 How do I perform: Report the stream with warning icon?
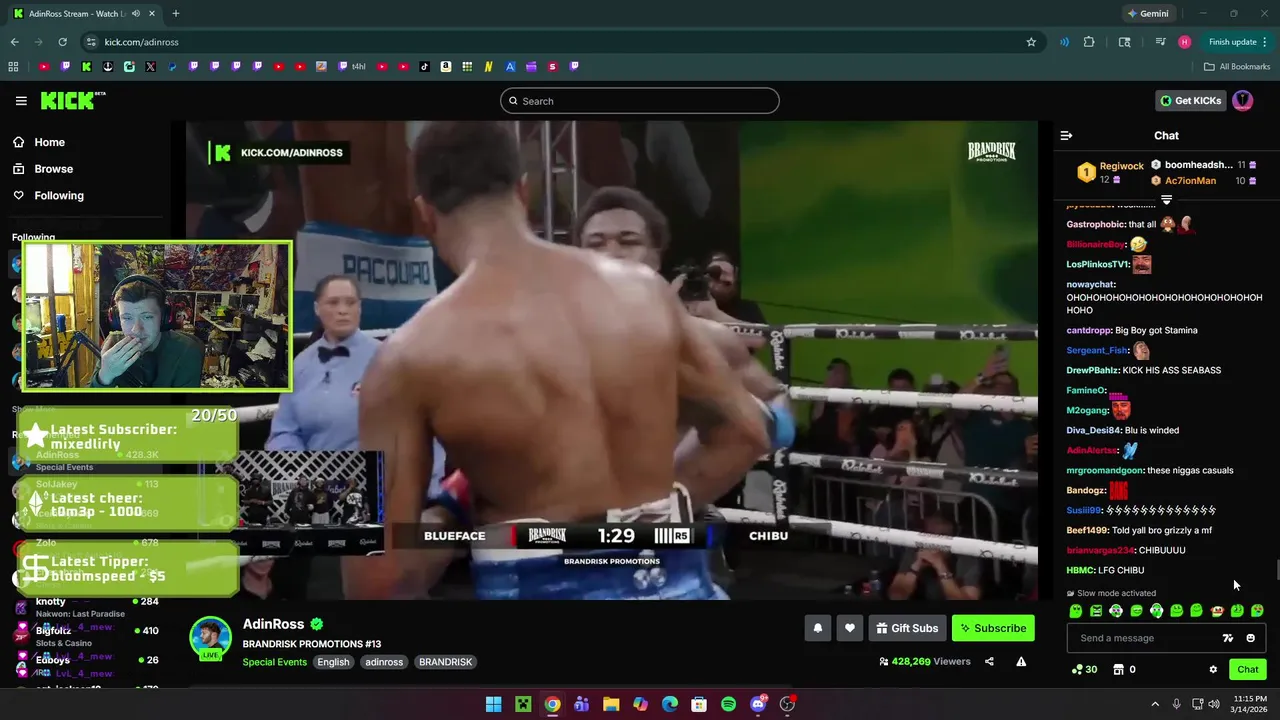(1021, 661)
